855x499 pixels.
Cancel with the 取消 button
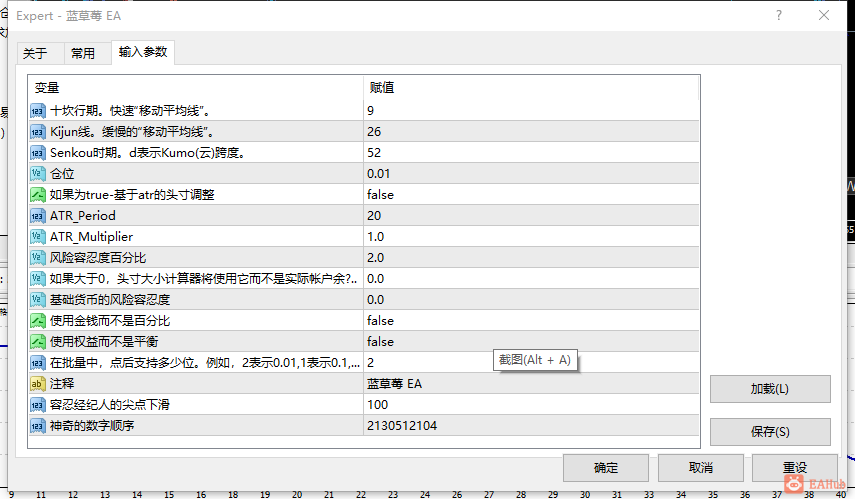click(701, 468)
